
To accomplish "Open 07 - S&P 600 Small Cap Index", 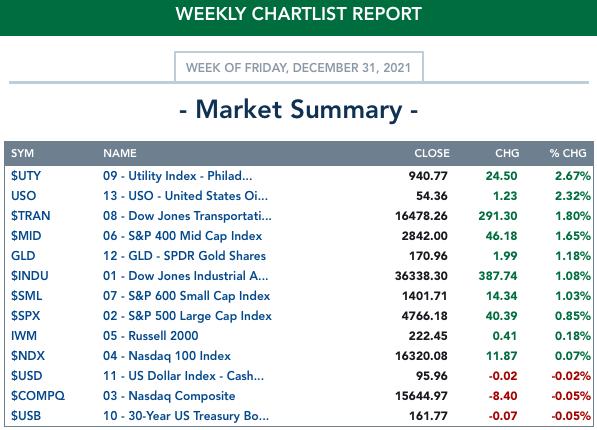I will (x=186, y=296).
